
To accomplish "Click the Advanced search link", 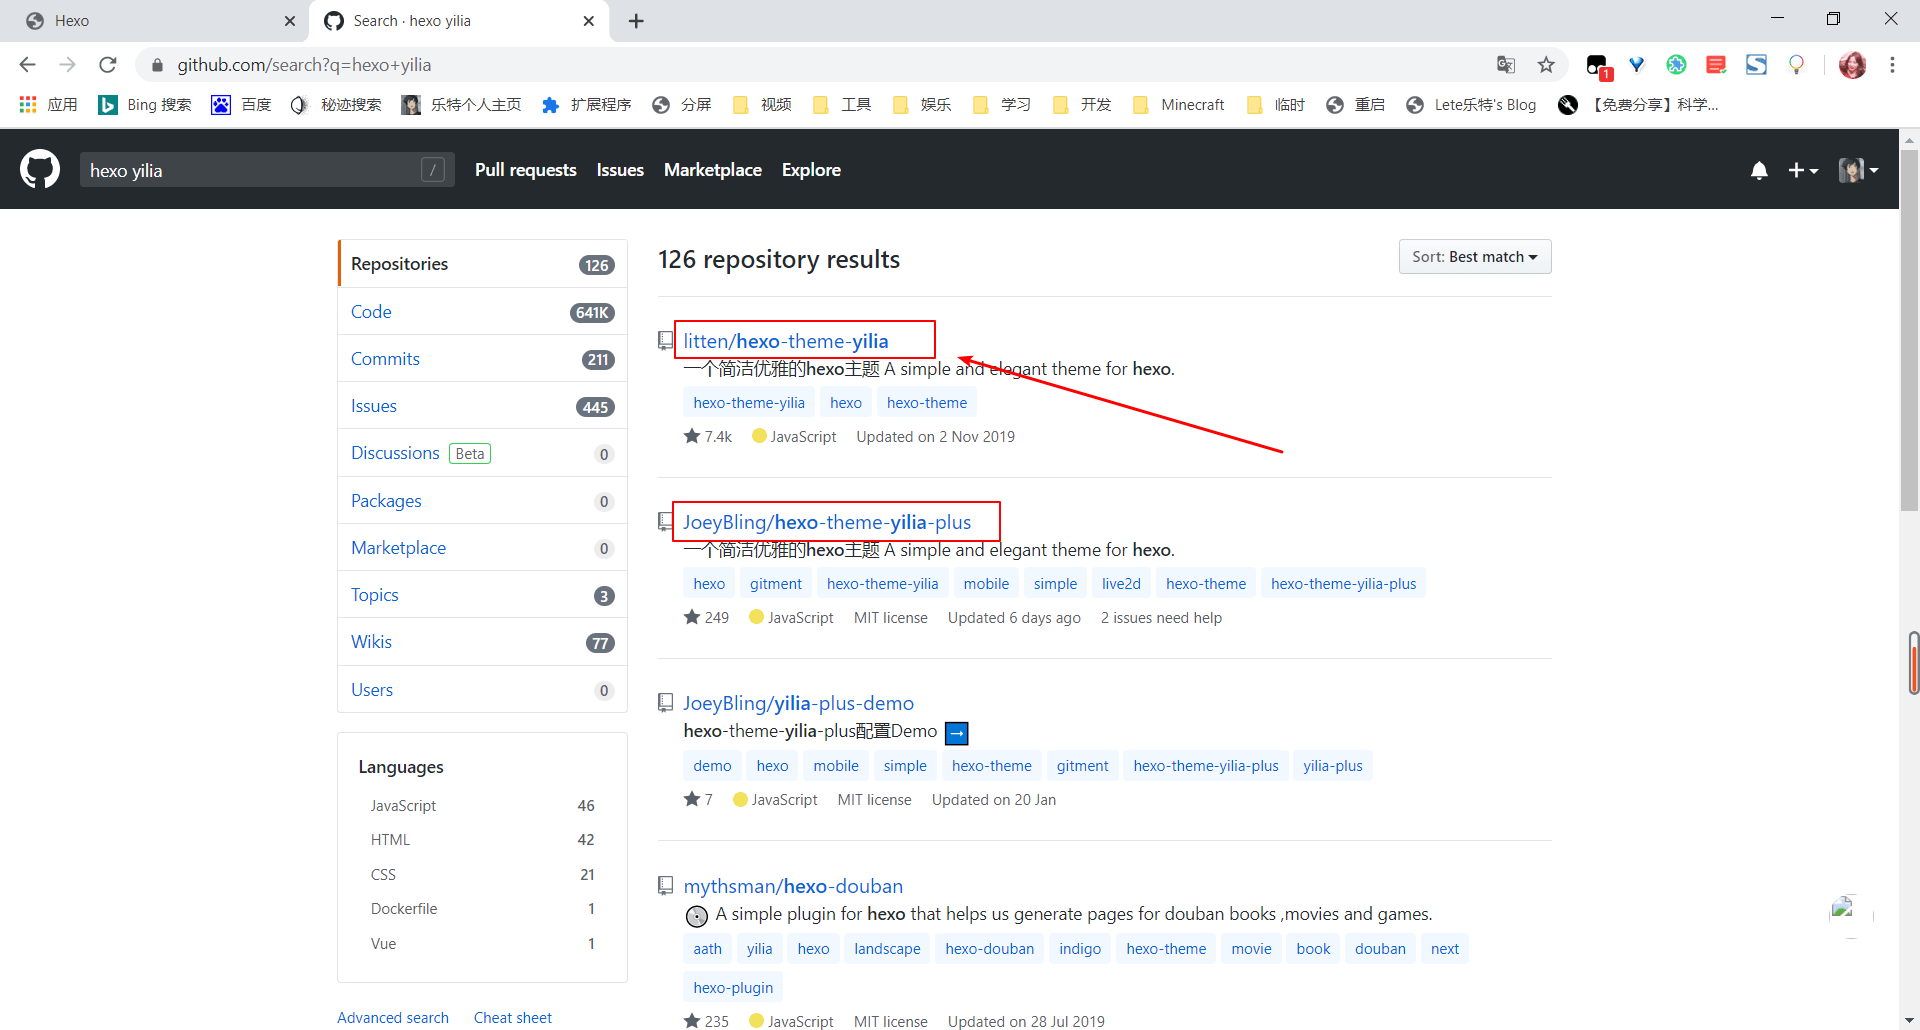I will (x=392, y=1017).
